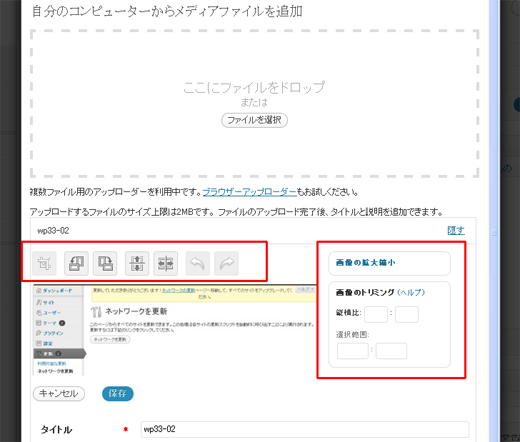Click the 隠す link for wp33-02
The width and height of the screenshot is (520, 442).
[456, 230]
